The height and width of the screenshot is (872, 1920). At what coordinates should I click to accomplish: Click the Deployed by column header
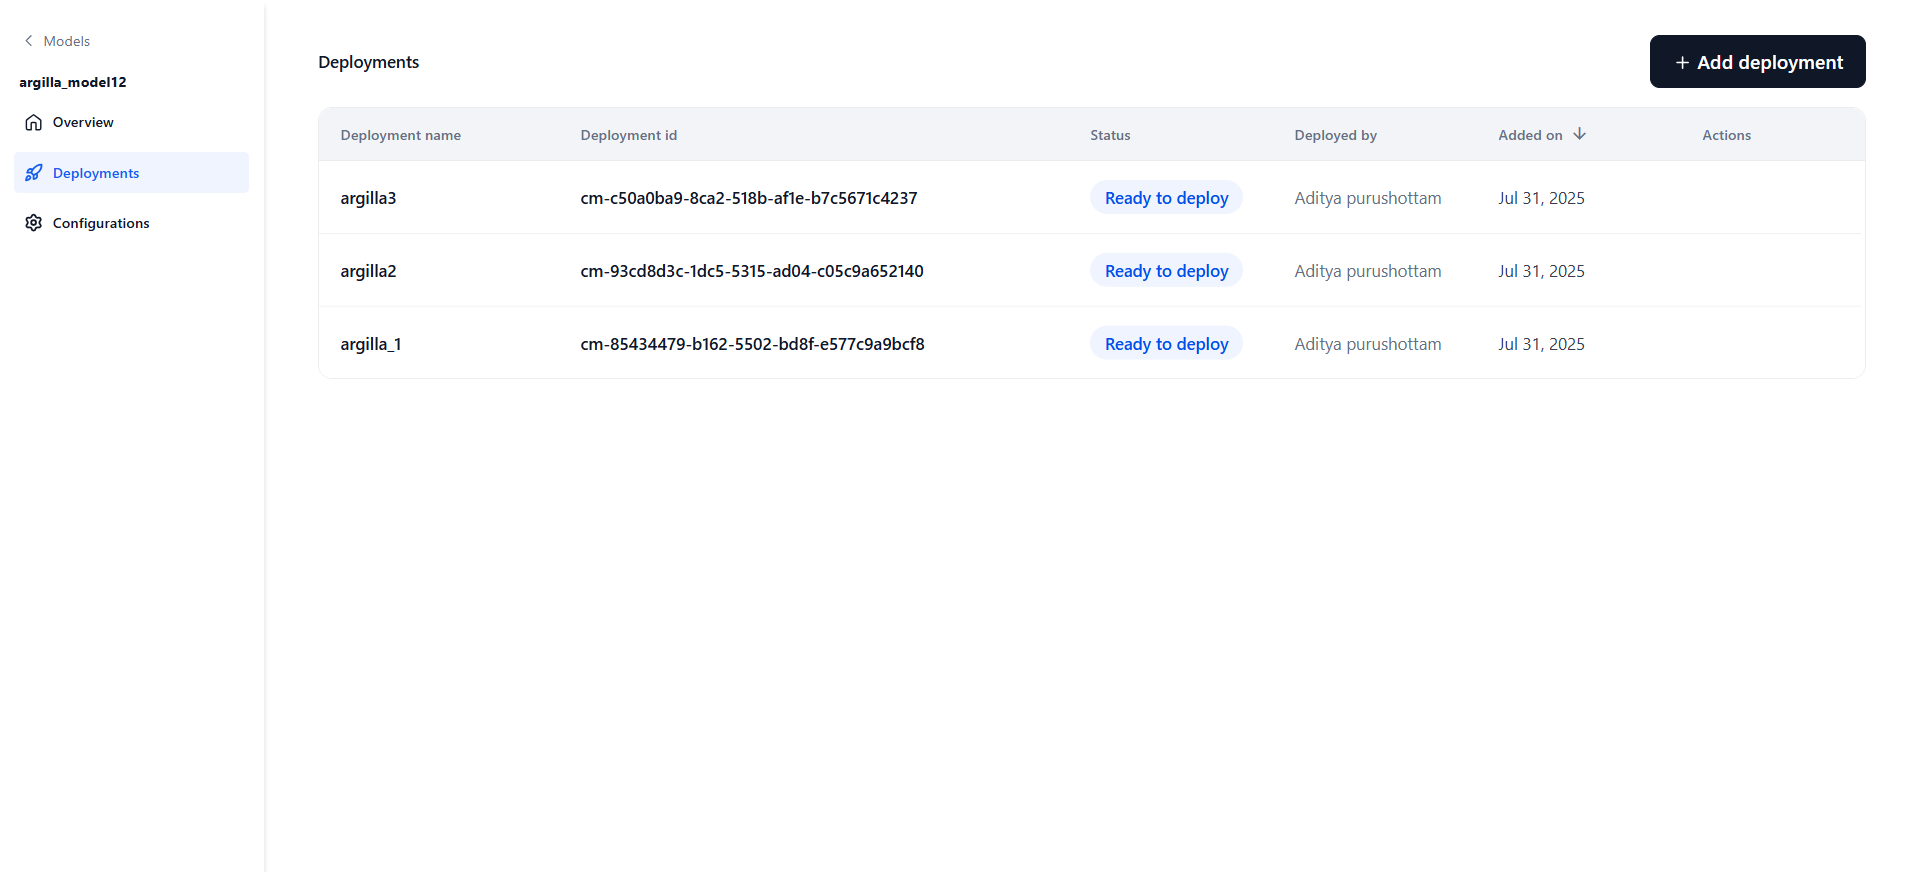(1335, 135)
